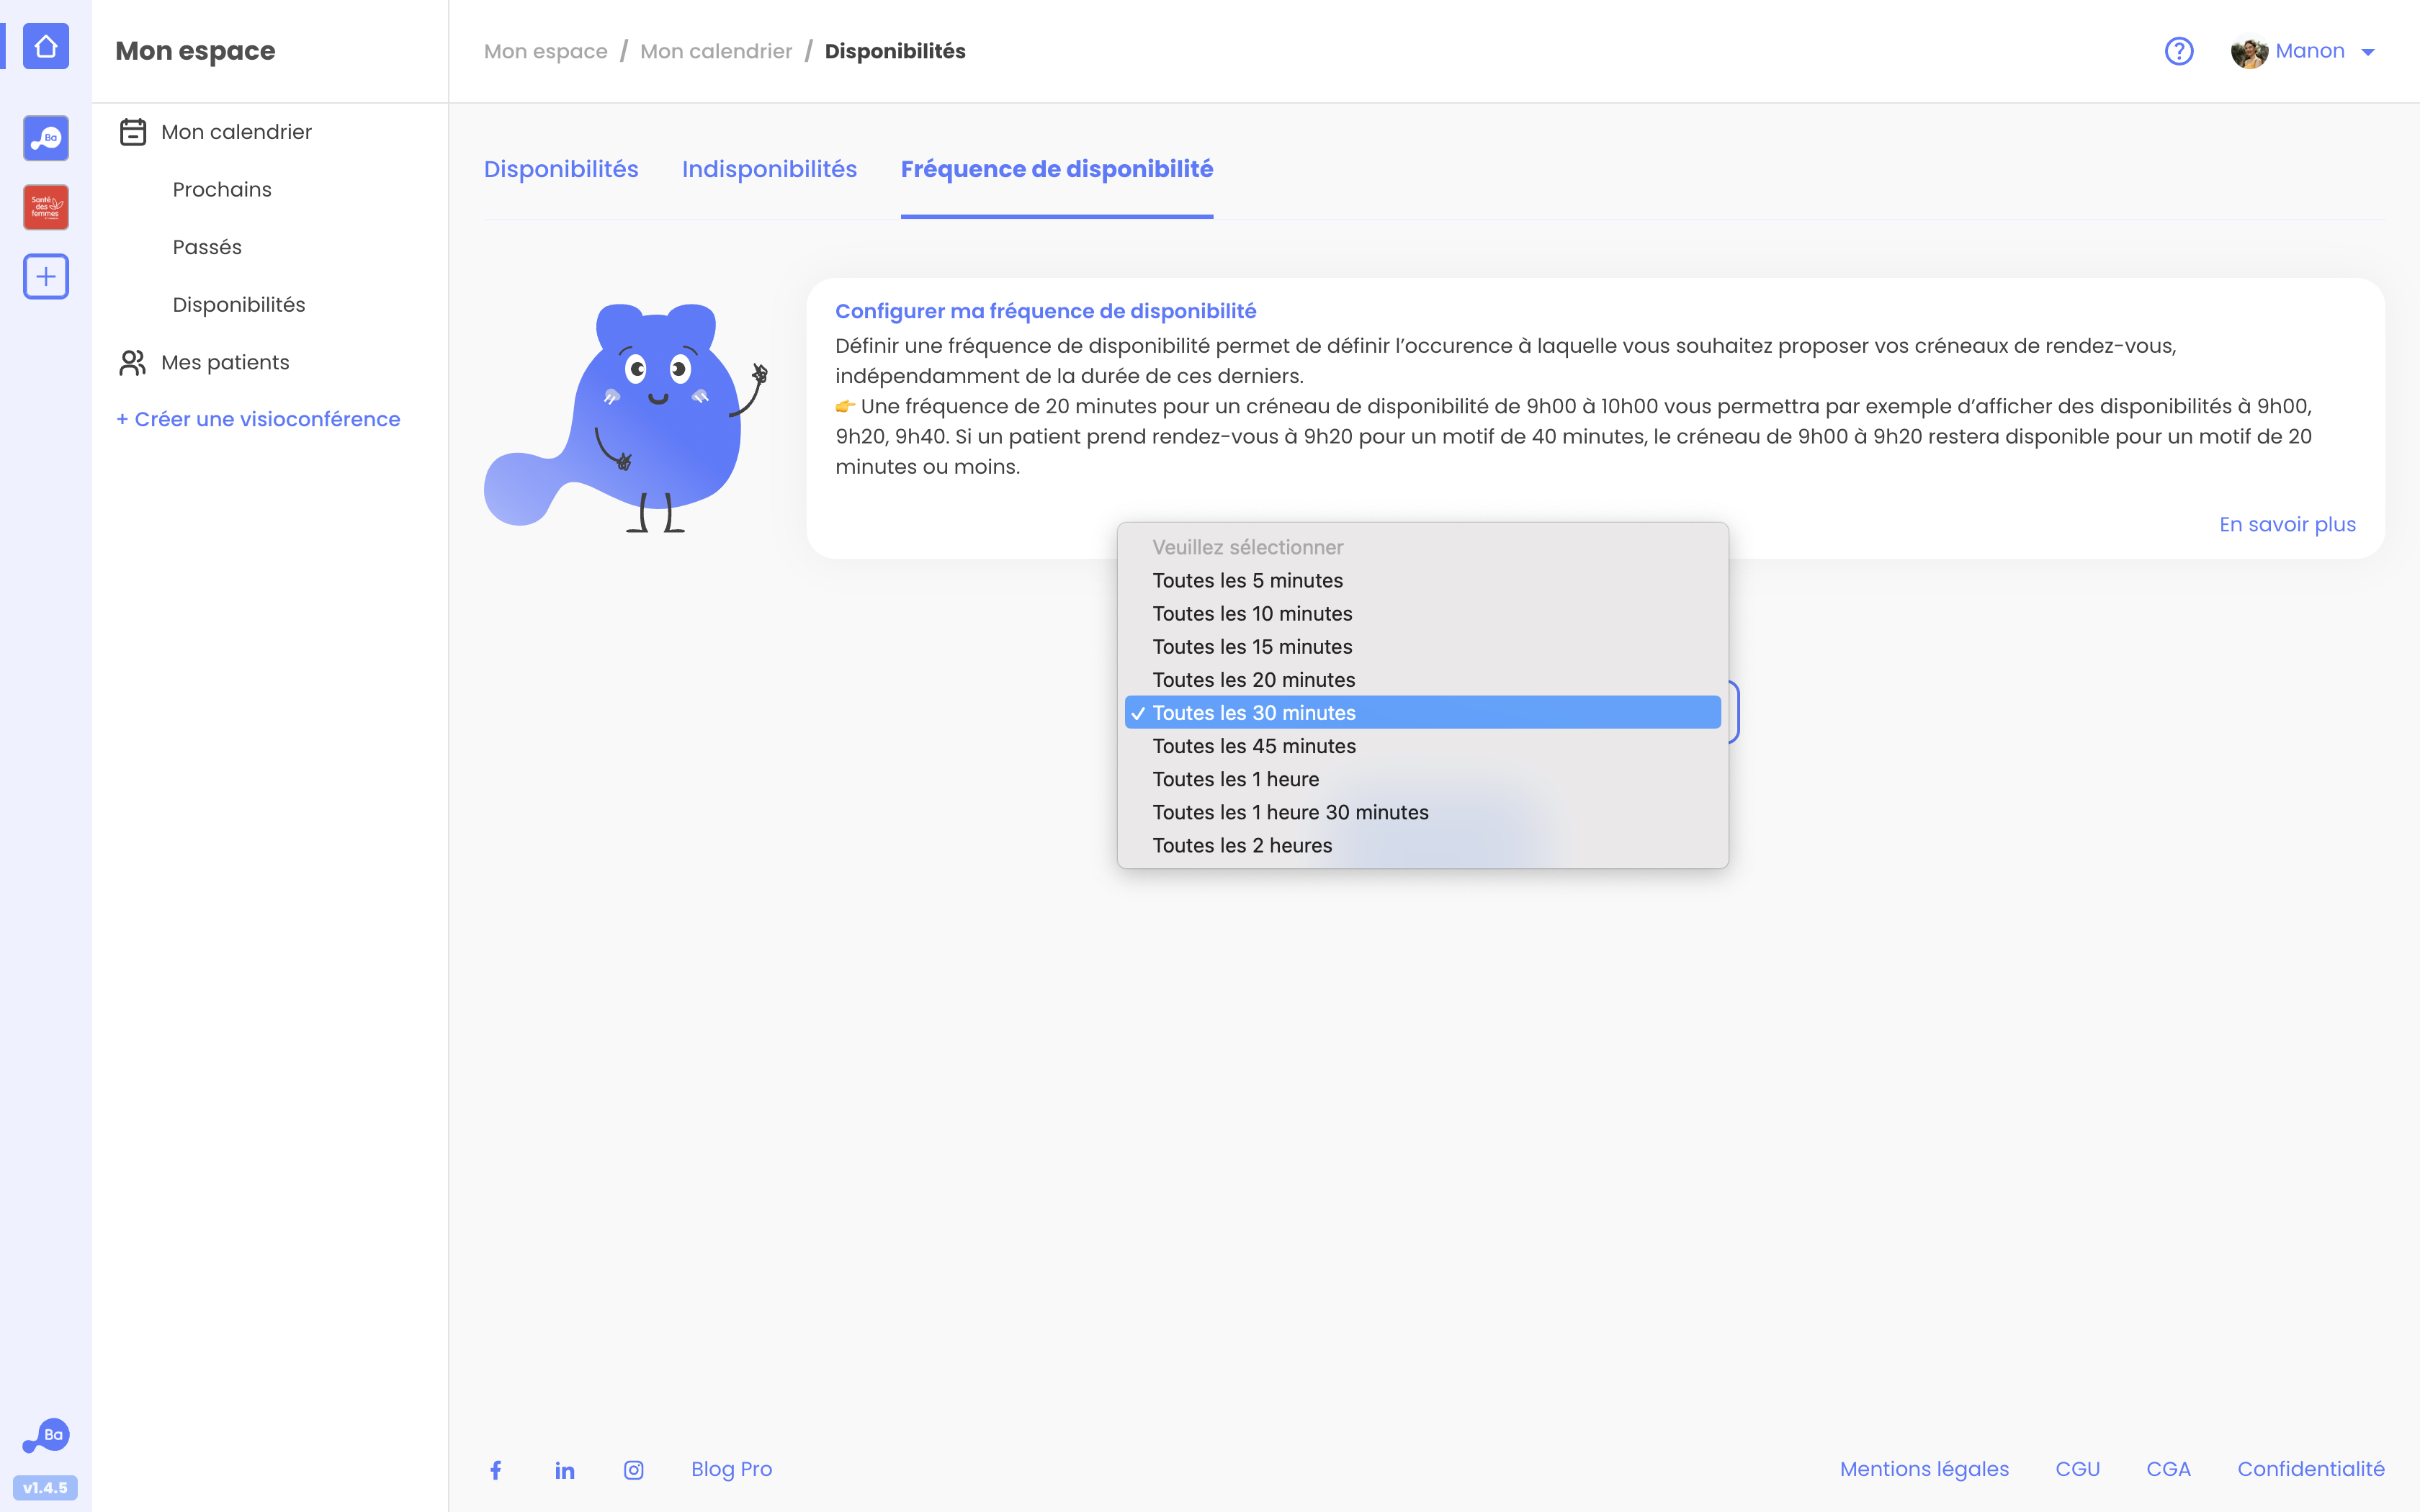Screen dimensions: 2420x1512
Task: Open the CGU footer link
Action: click(x=2078, y=1470)
